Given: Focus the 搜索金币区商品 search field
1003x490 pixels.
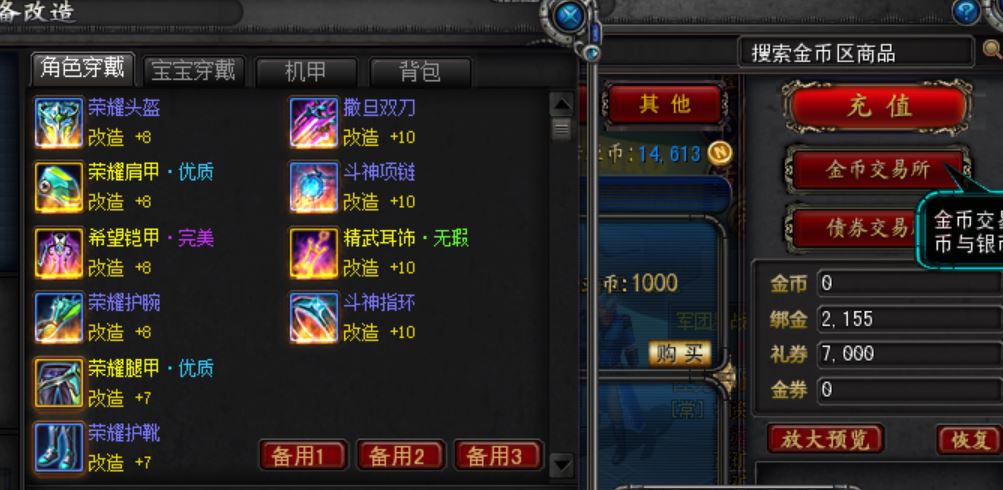Looking at the screenshot, I should point(856,52).
